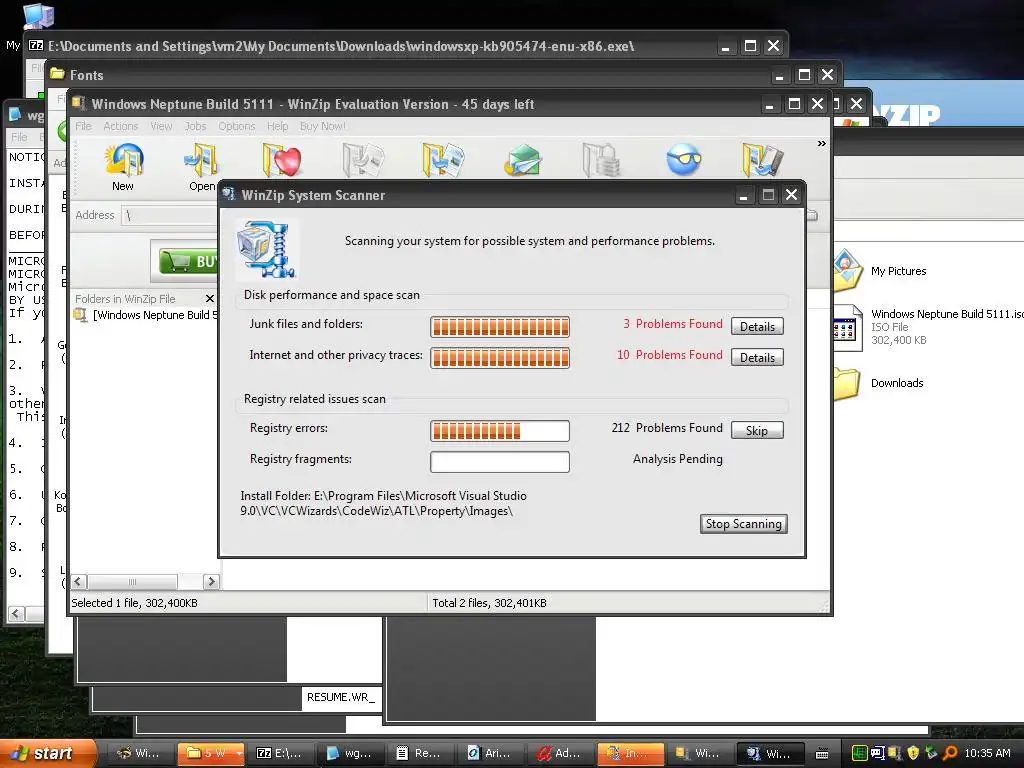The width and height of the screenshot is (1024, 768).
Task: Click the WinZip System Scanner logo icon
Action: pyautogui.click(x=266, y=249)
